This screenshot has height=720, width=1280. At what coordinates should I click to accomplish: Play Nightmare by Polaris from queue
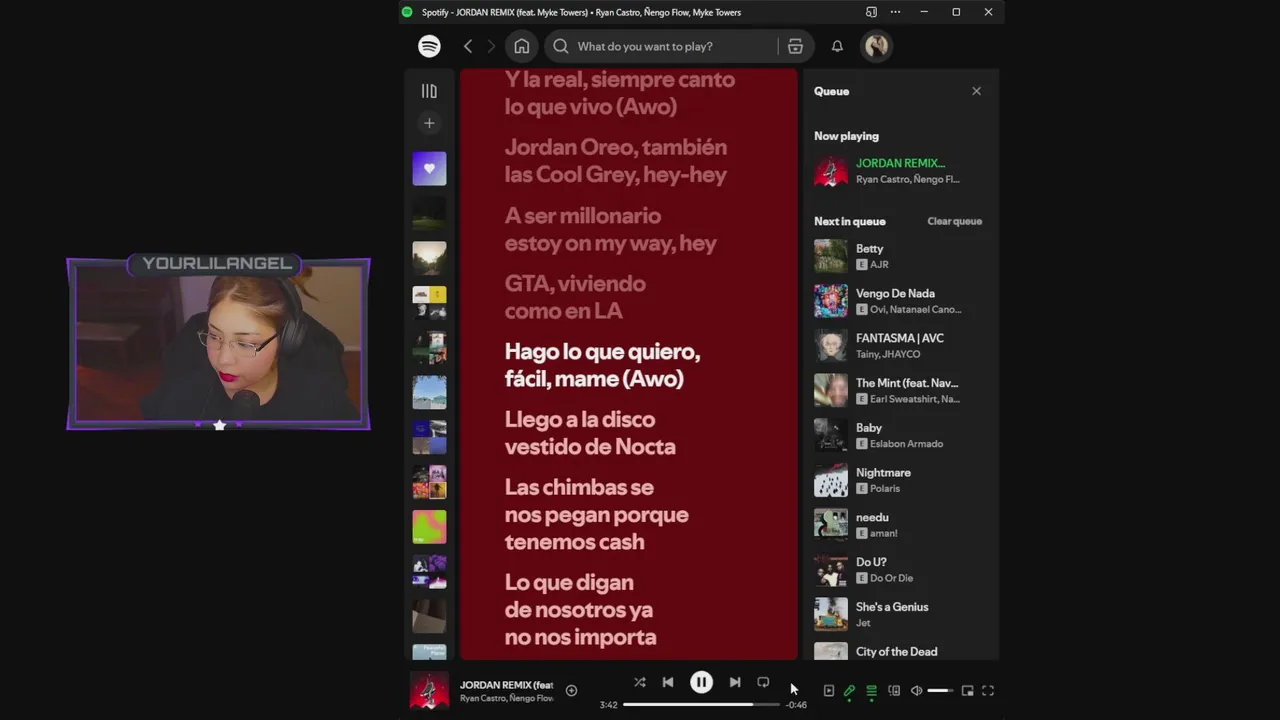(900, 480)
